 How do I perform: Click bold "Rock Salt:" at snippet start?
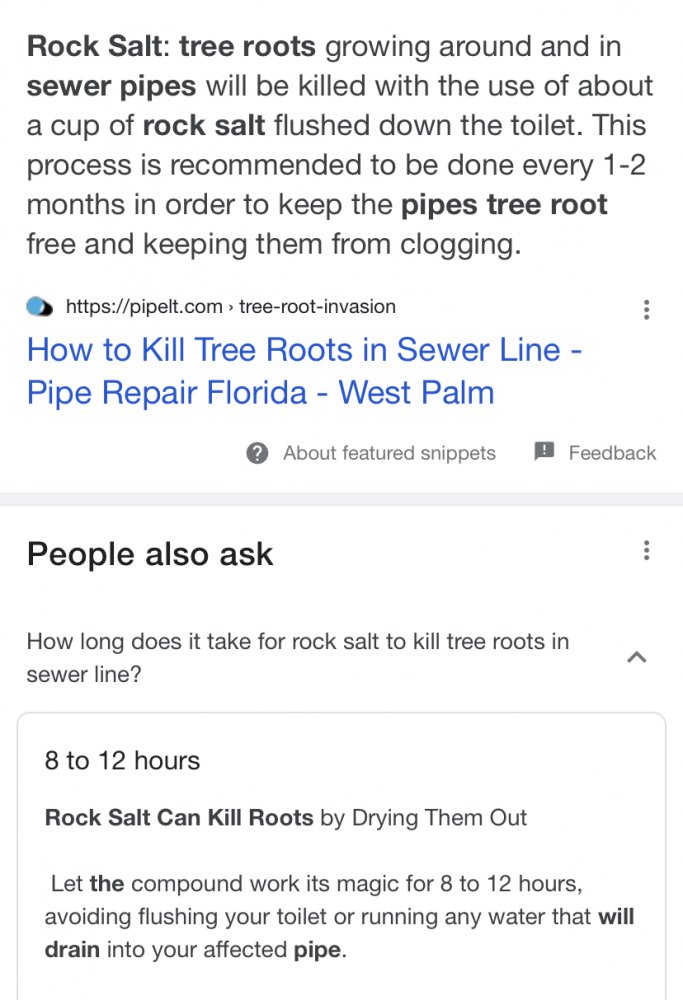coord(96,45)
